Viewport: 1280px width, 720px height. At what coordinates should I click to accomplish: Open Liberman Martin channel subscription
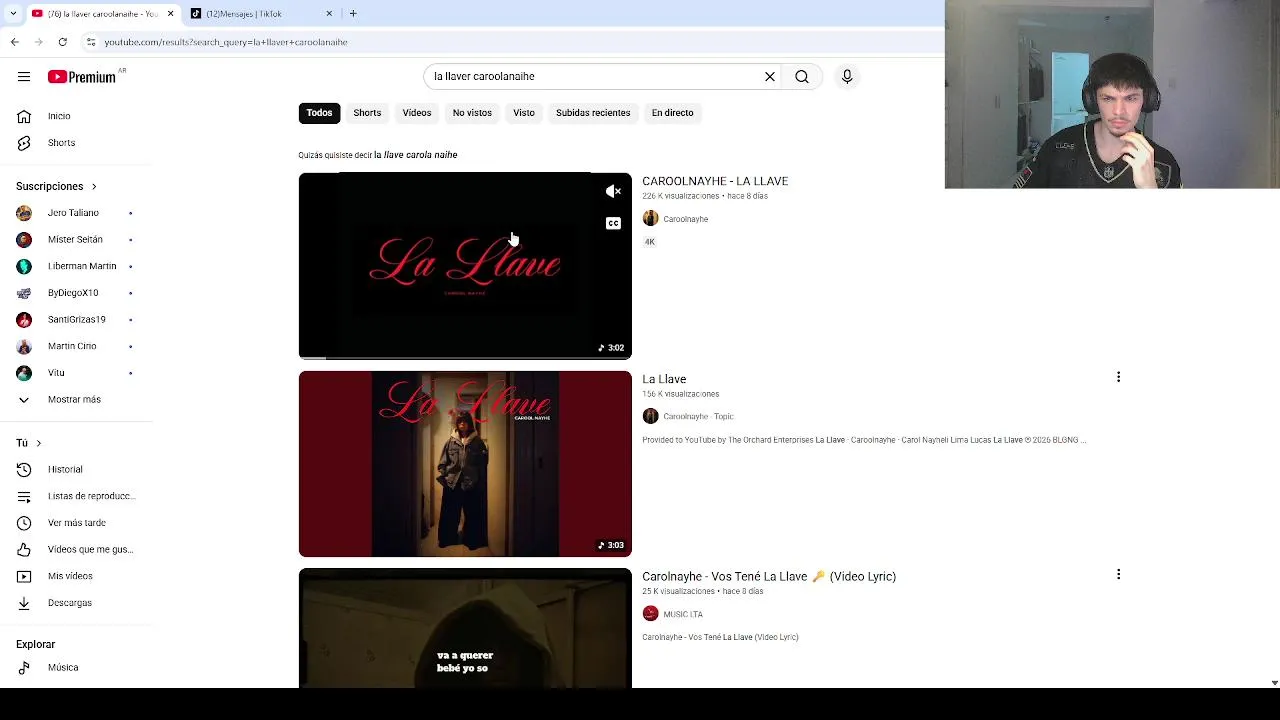(x=82, y=266)
